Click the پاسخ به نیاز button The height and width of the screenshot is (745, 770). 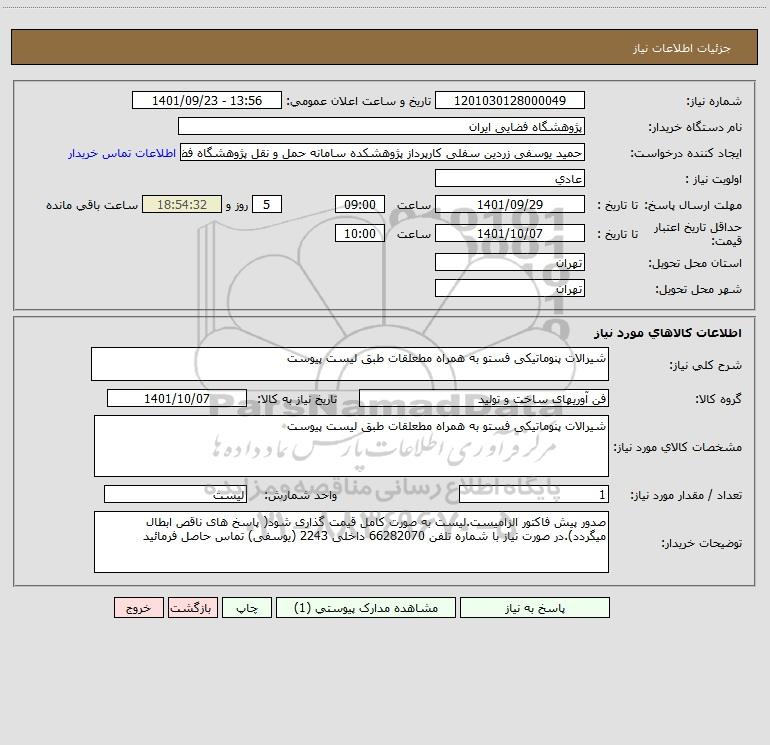535,607
